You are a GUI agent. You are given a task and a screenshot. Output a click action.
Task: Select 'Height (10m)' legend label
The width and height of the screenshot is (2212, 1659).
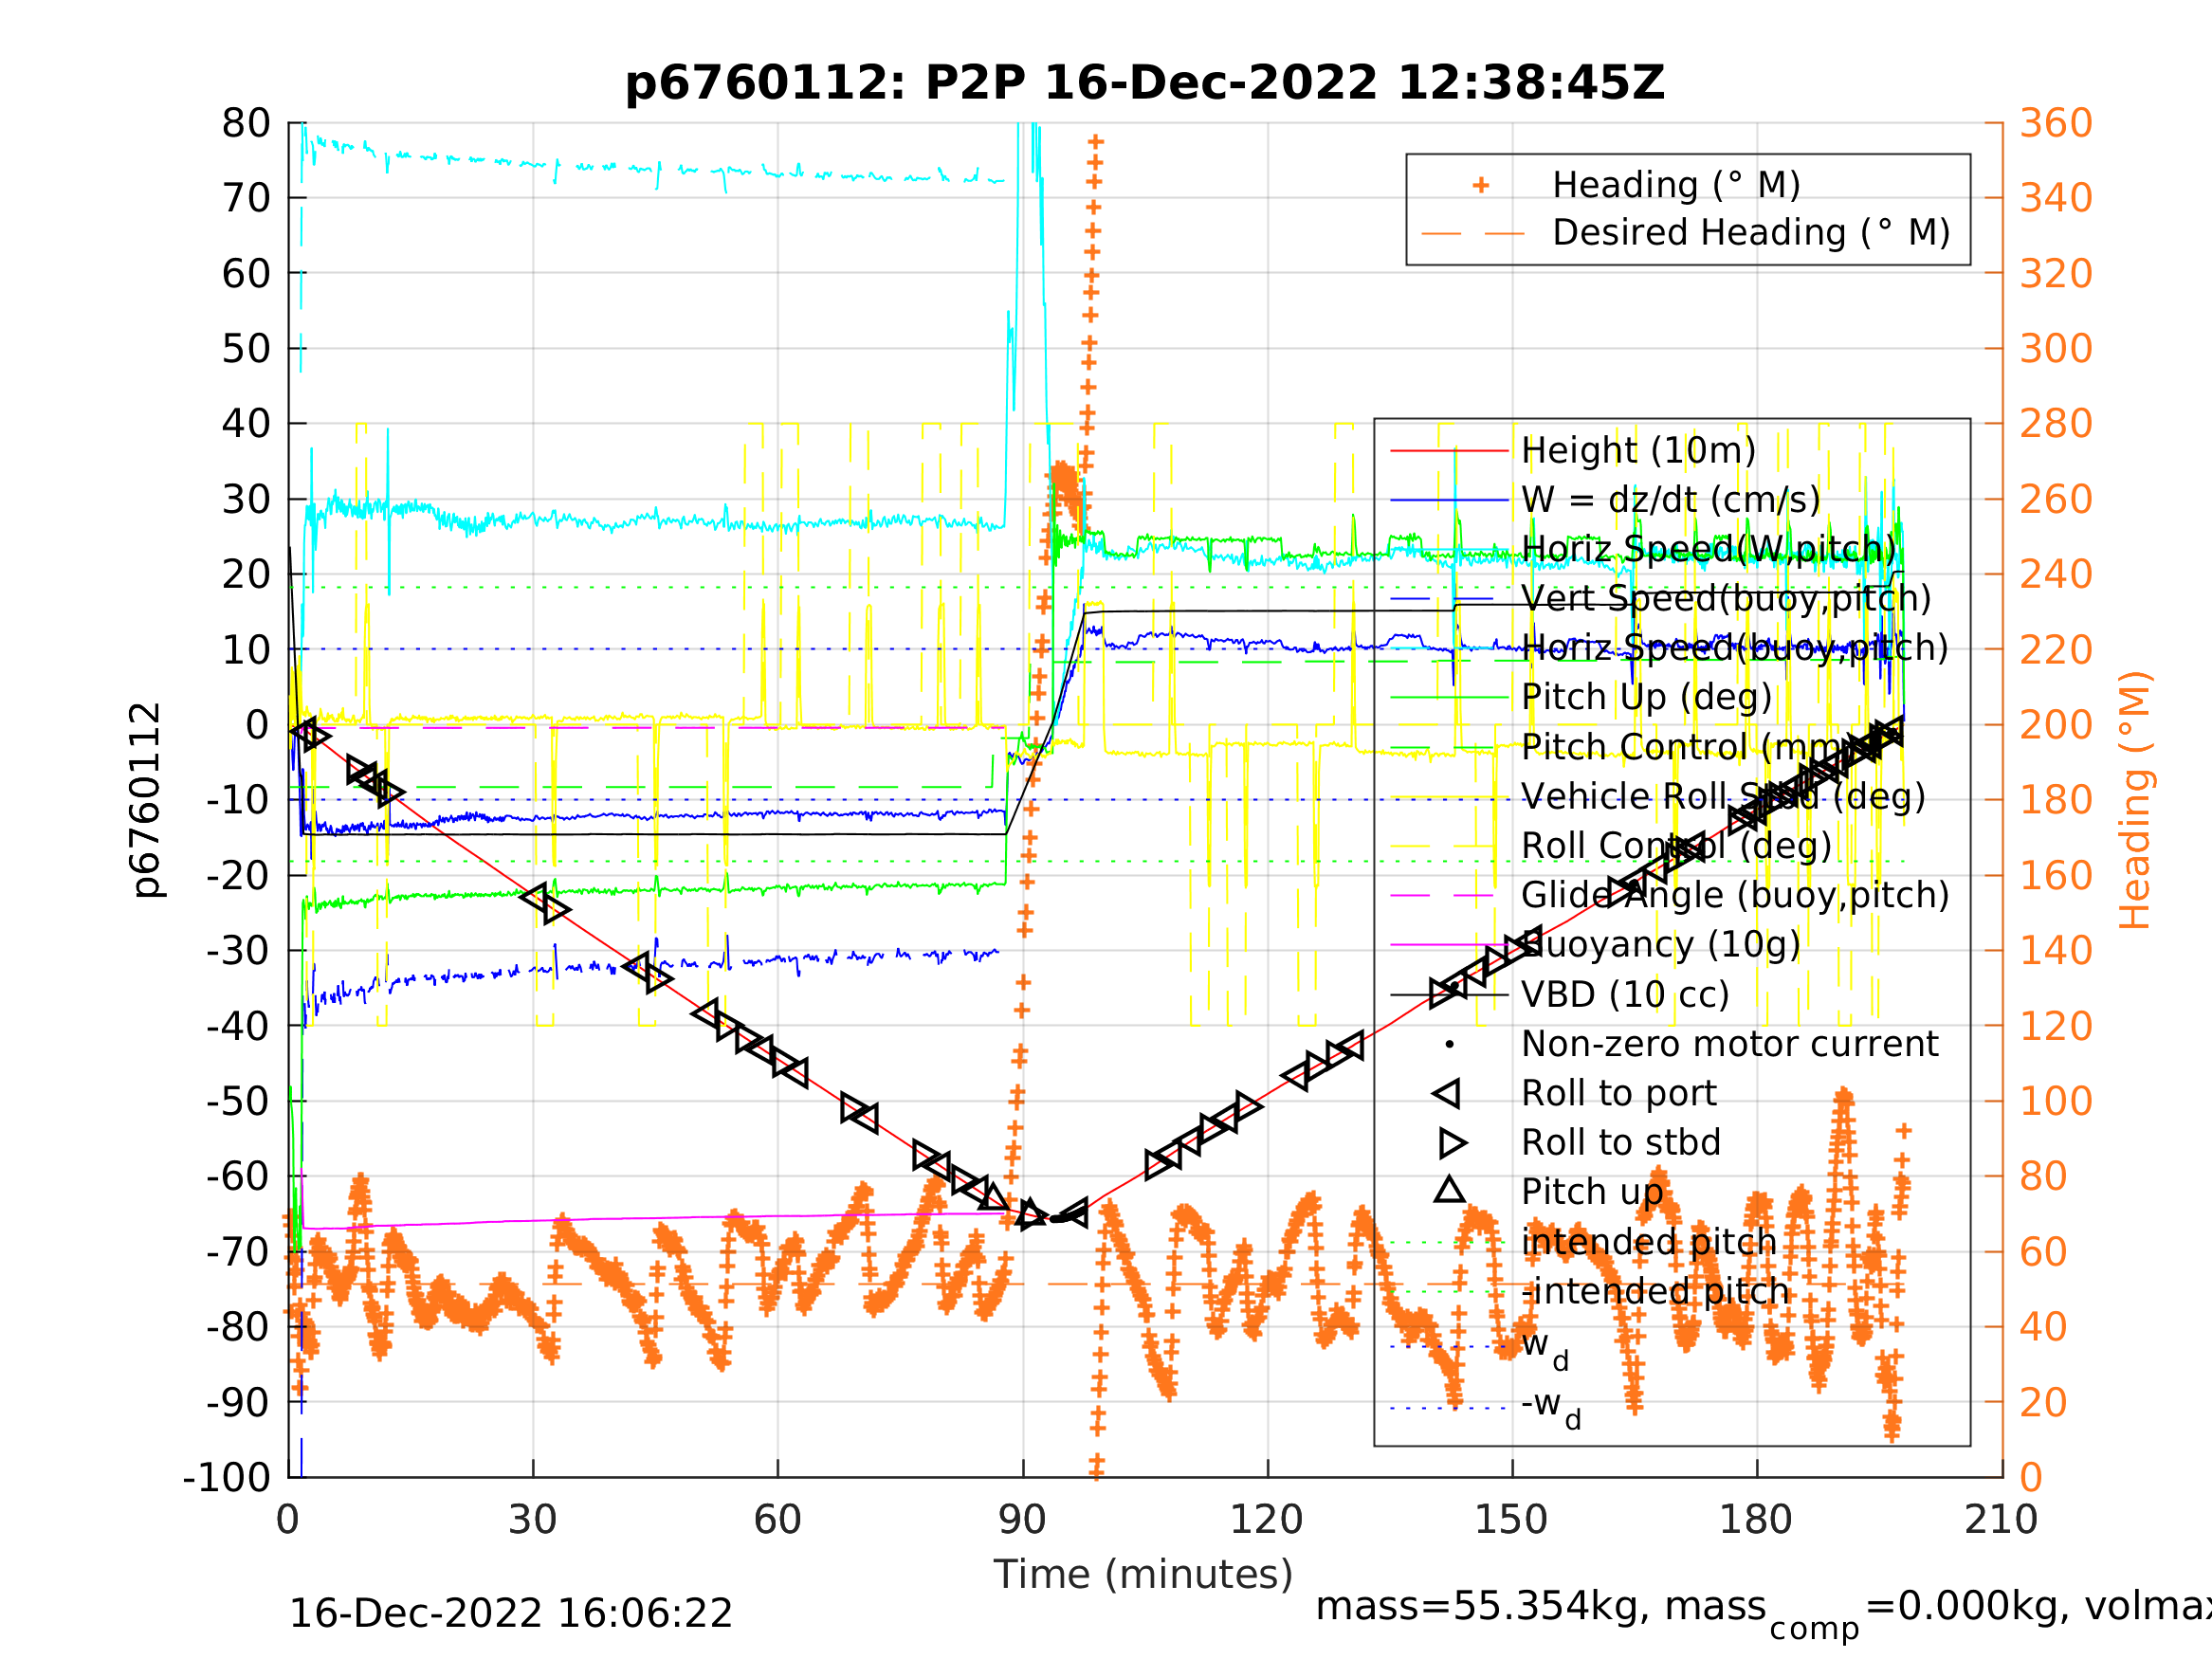pyautogui.click(x=1638, y=451)
